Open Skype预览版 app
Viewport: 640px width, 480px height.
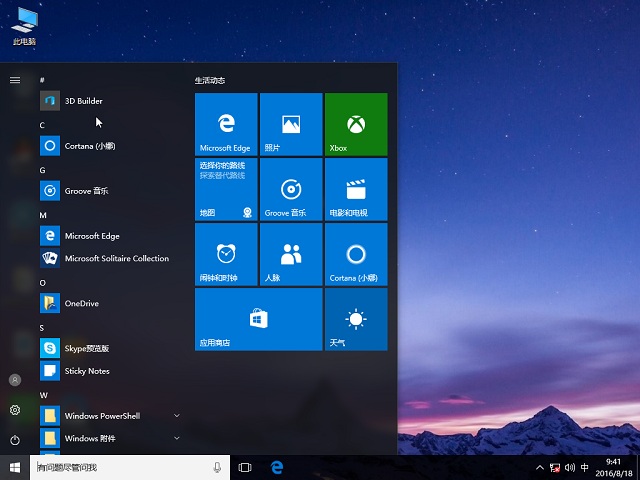pyautogui.click(x=86, y=348)
